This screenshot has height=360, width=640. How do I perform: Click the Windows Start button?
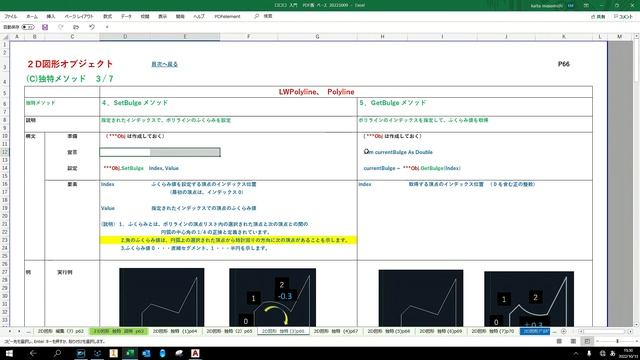click(9, 353)
